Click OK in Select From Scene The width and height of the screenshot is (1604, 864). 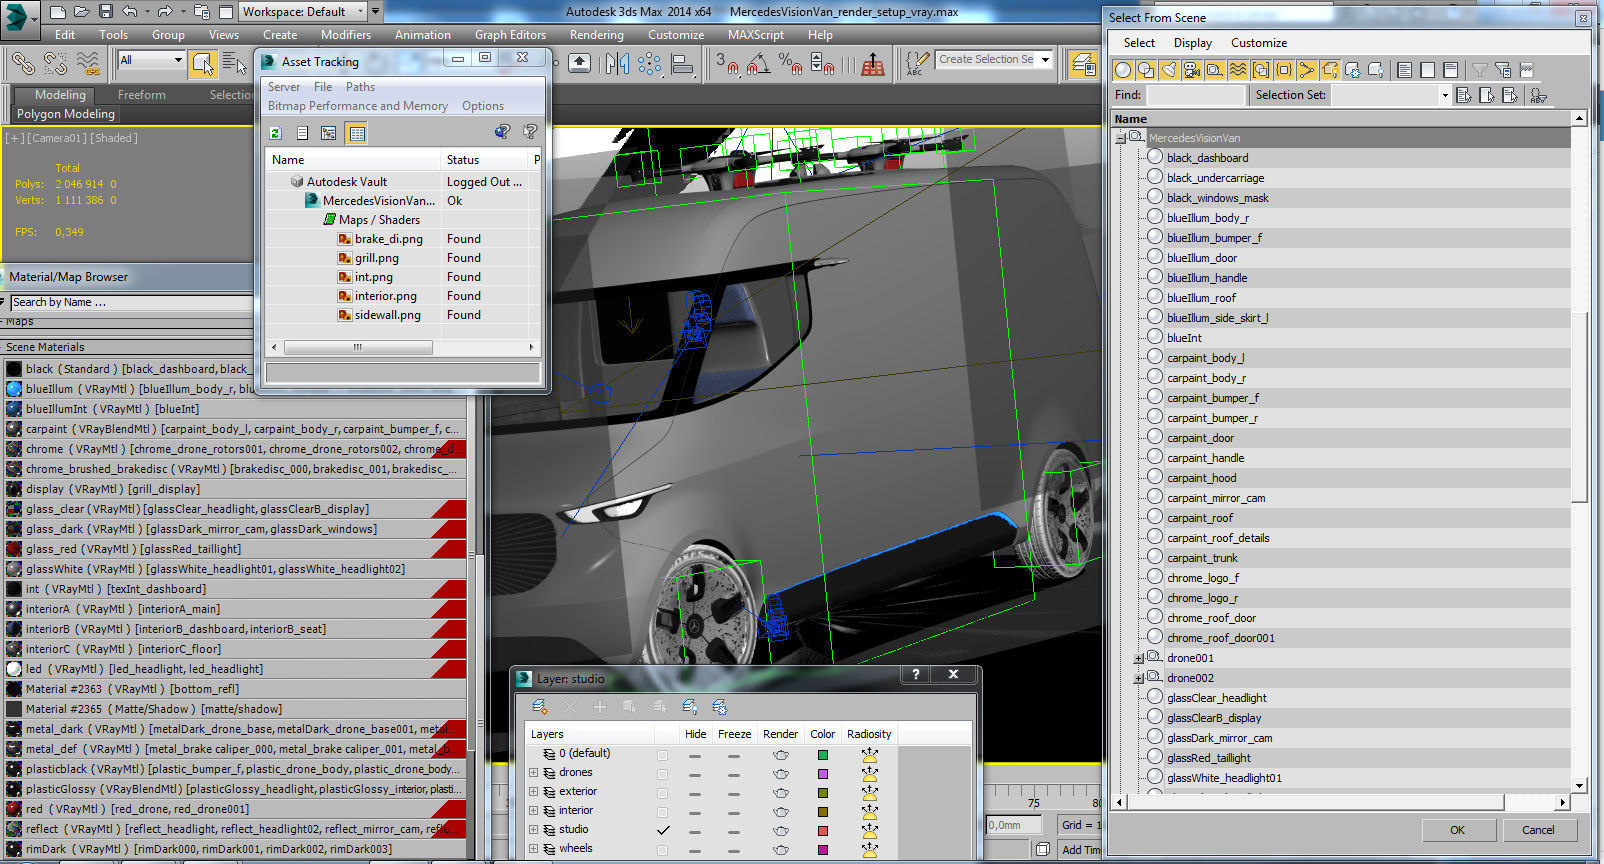[1458, 830]
